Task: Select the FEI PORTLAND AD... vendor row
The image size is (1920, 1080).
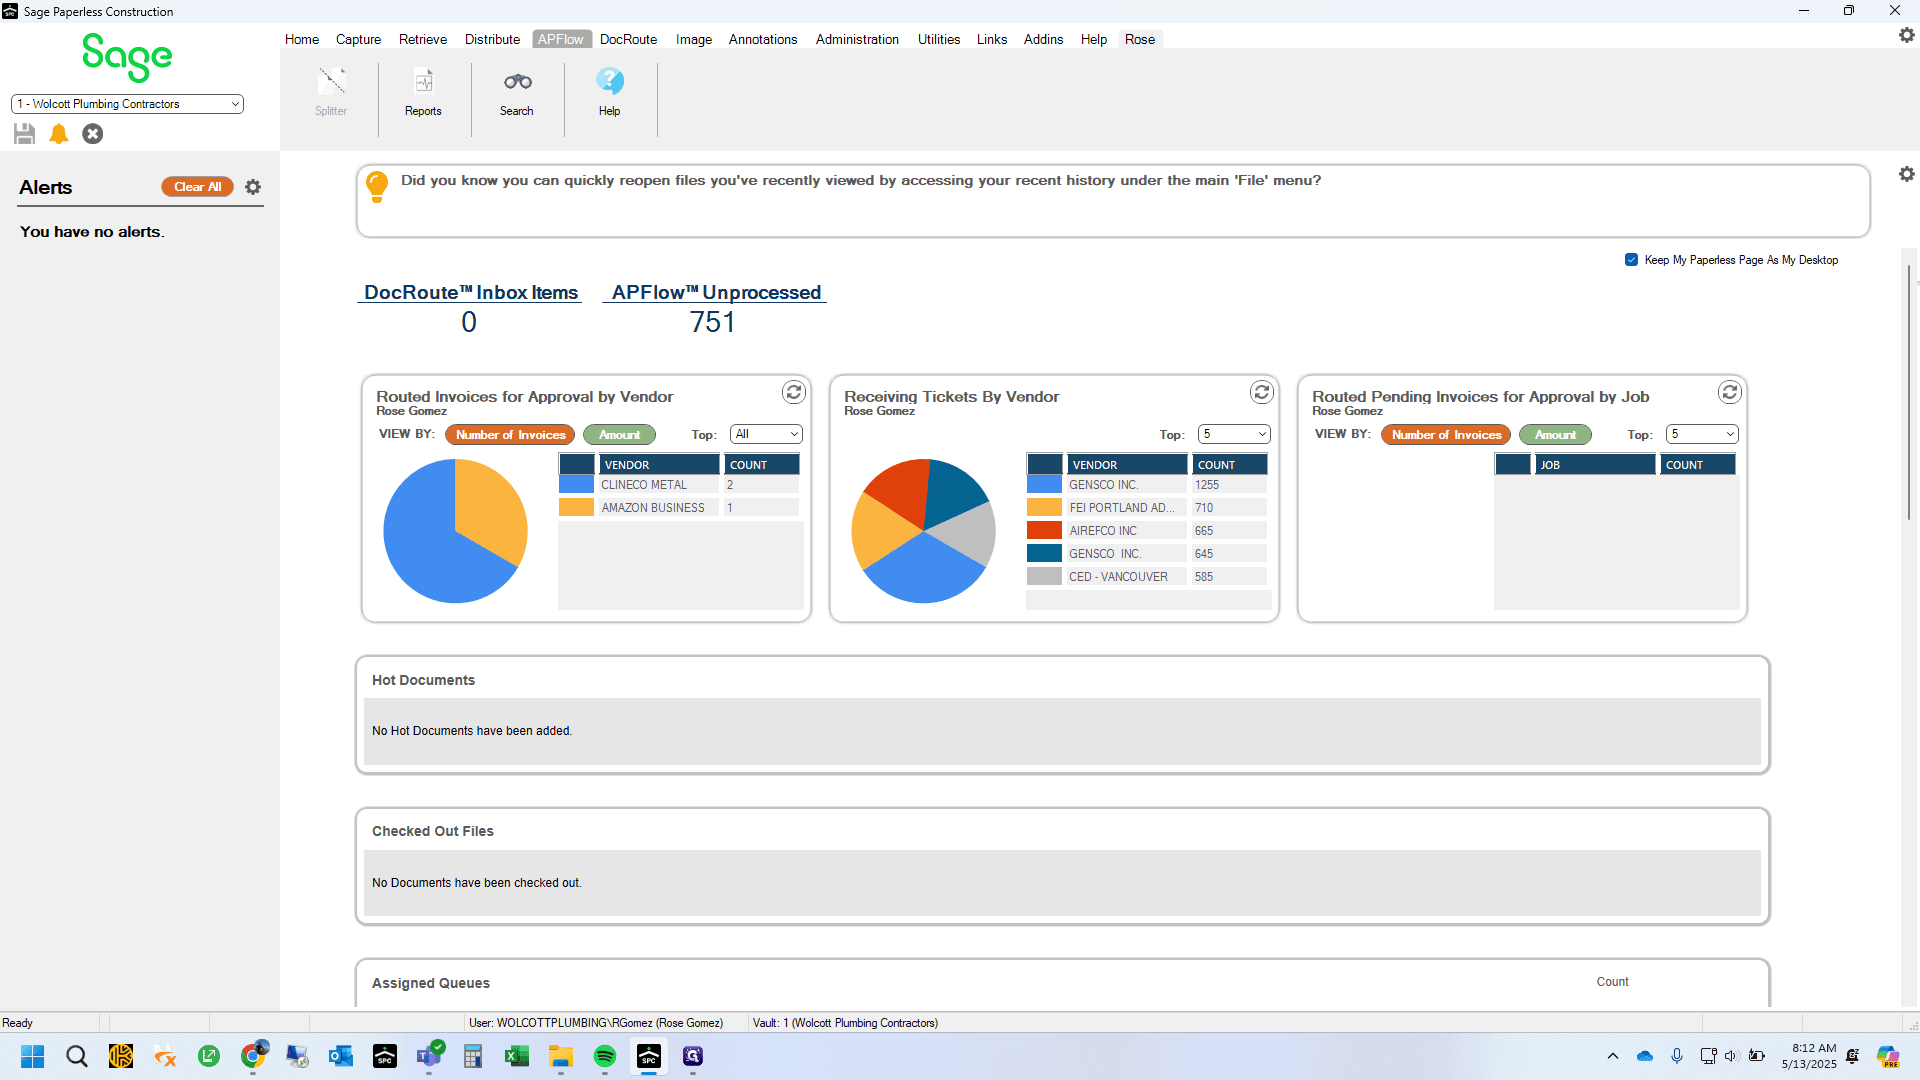Action: [1147, 508]
